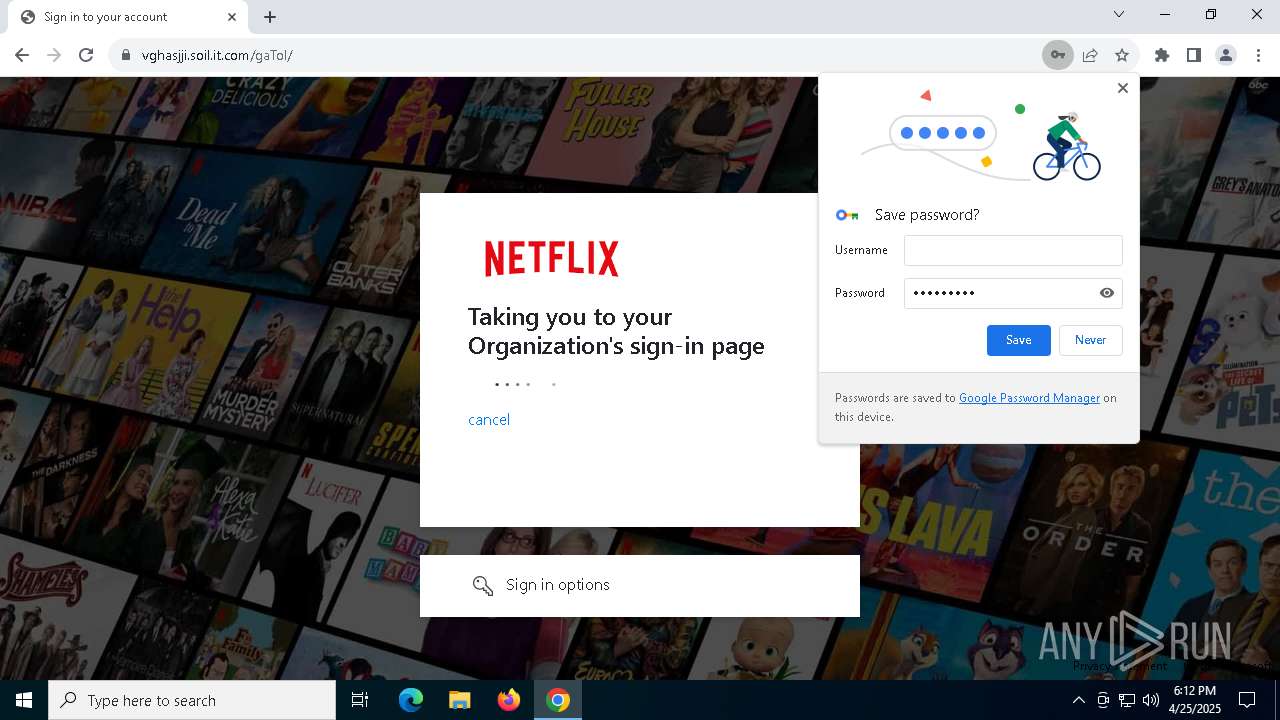The height and width of the screenshot is (720, 1280).
Task: Click the Username field
Action: [1013, 250]
